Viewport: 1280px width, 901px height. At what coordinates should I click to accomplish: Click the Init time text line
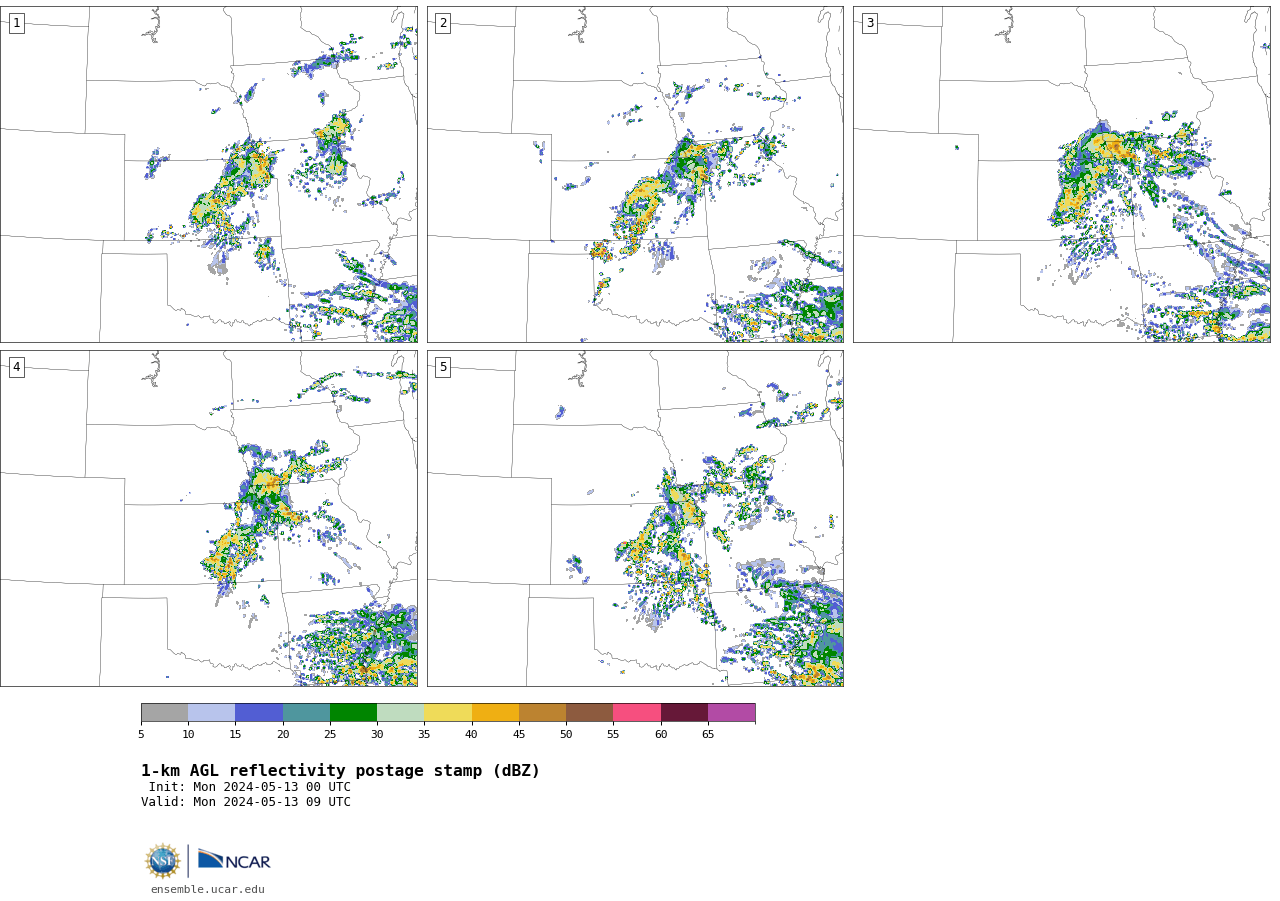pos(250,787)
